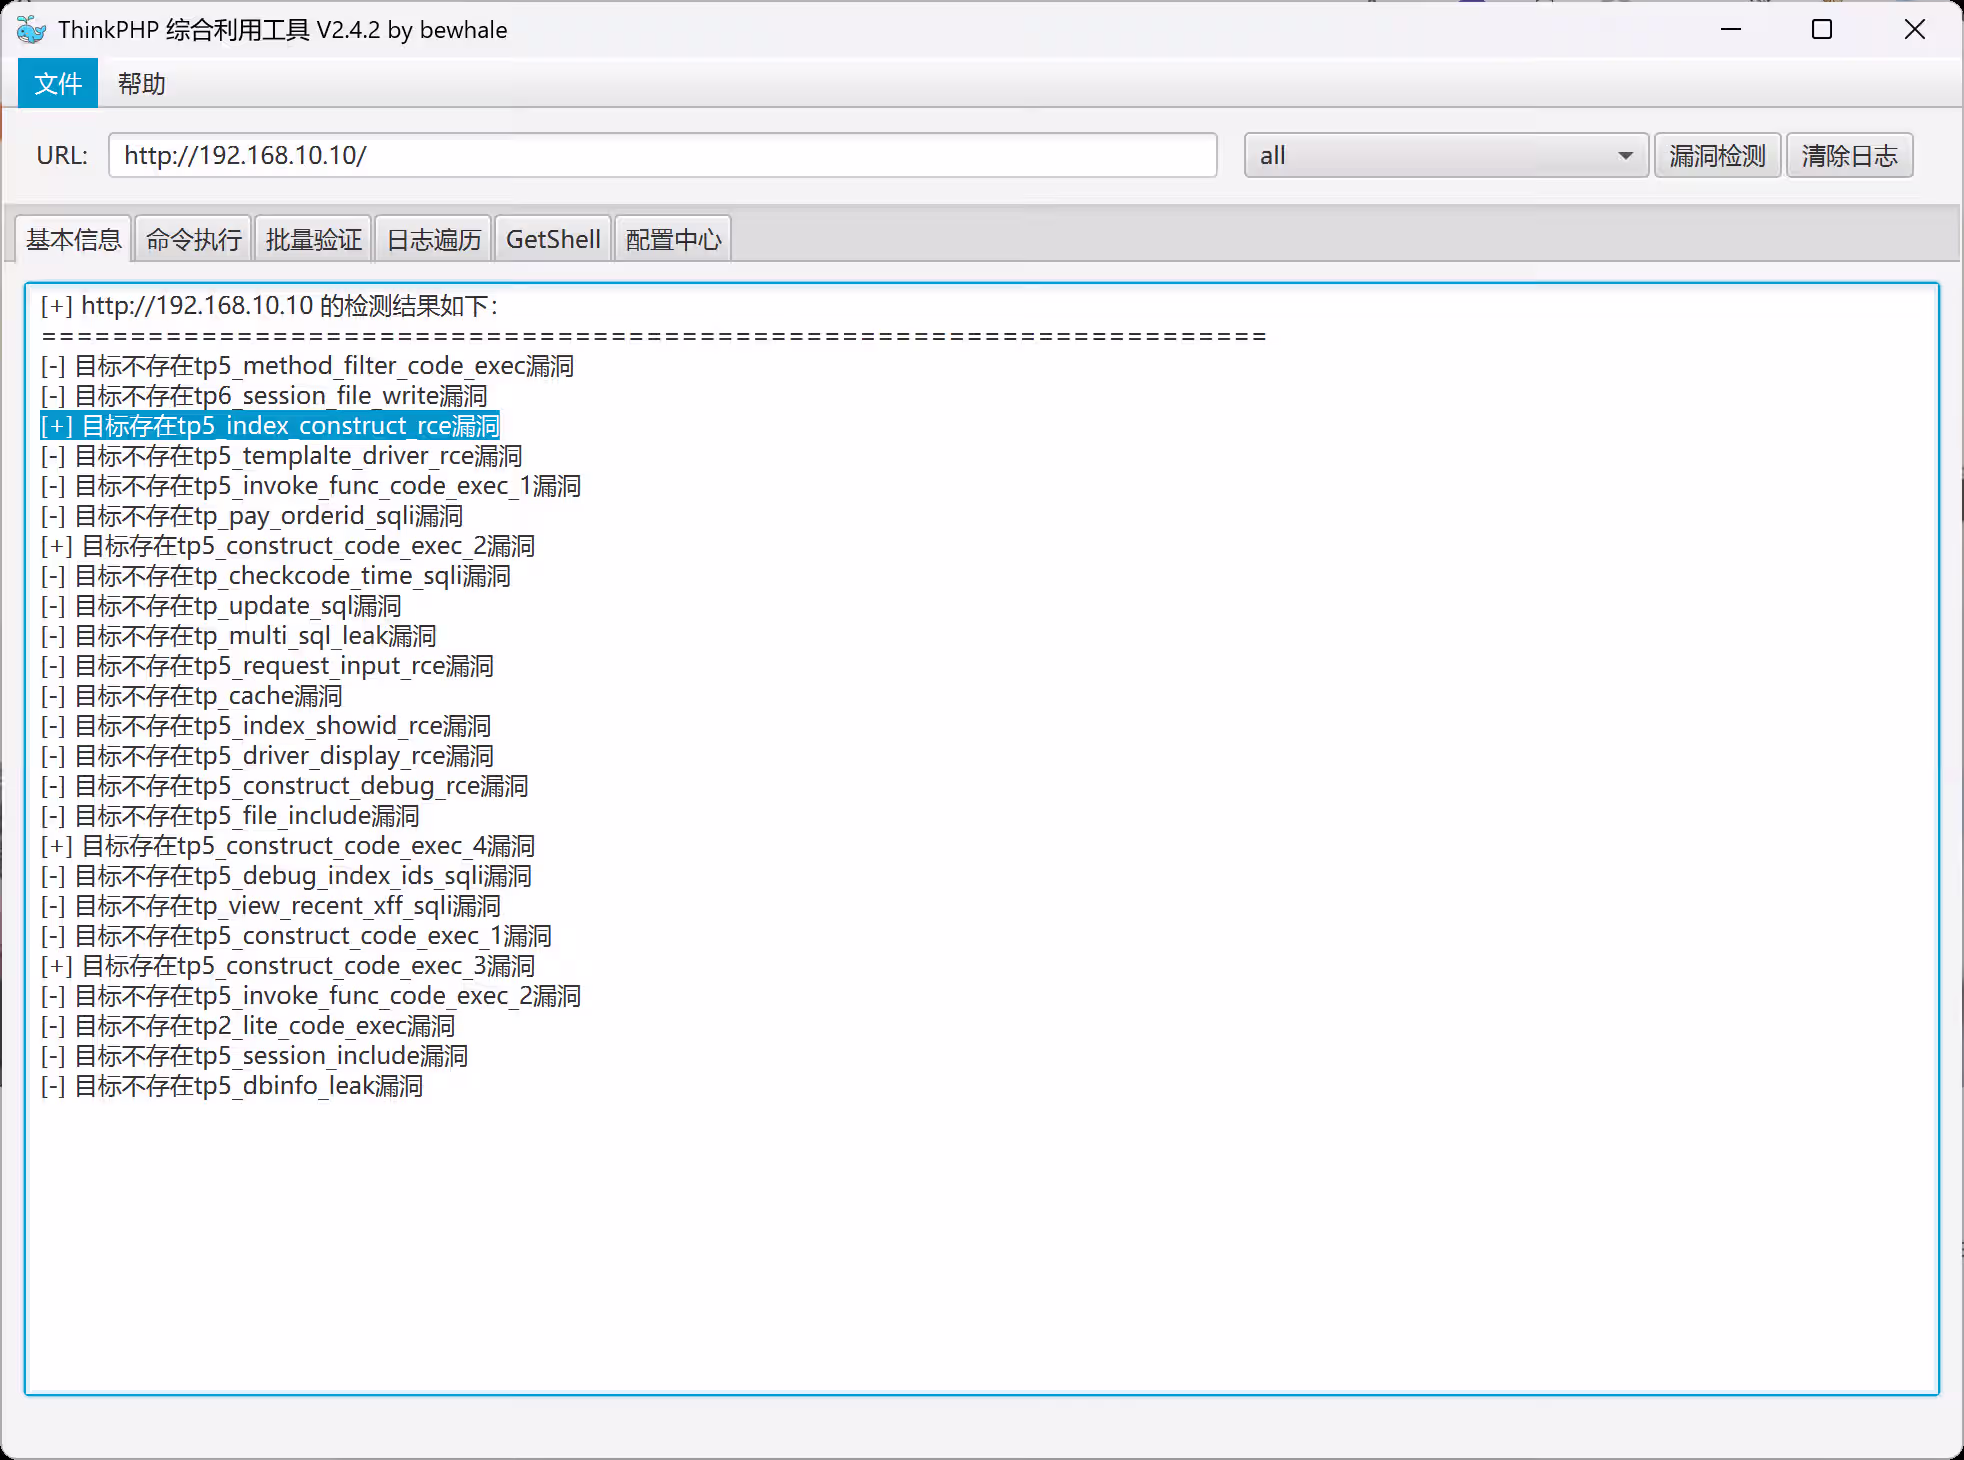Close the ThinkPHP tool window
The image size is (1964, 1460).
1914,30
